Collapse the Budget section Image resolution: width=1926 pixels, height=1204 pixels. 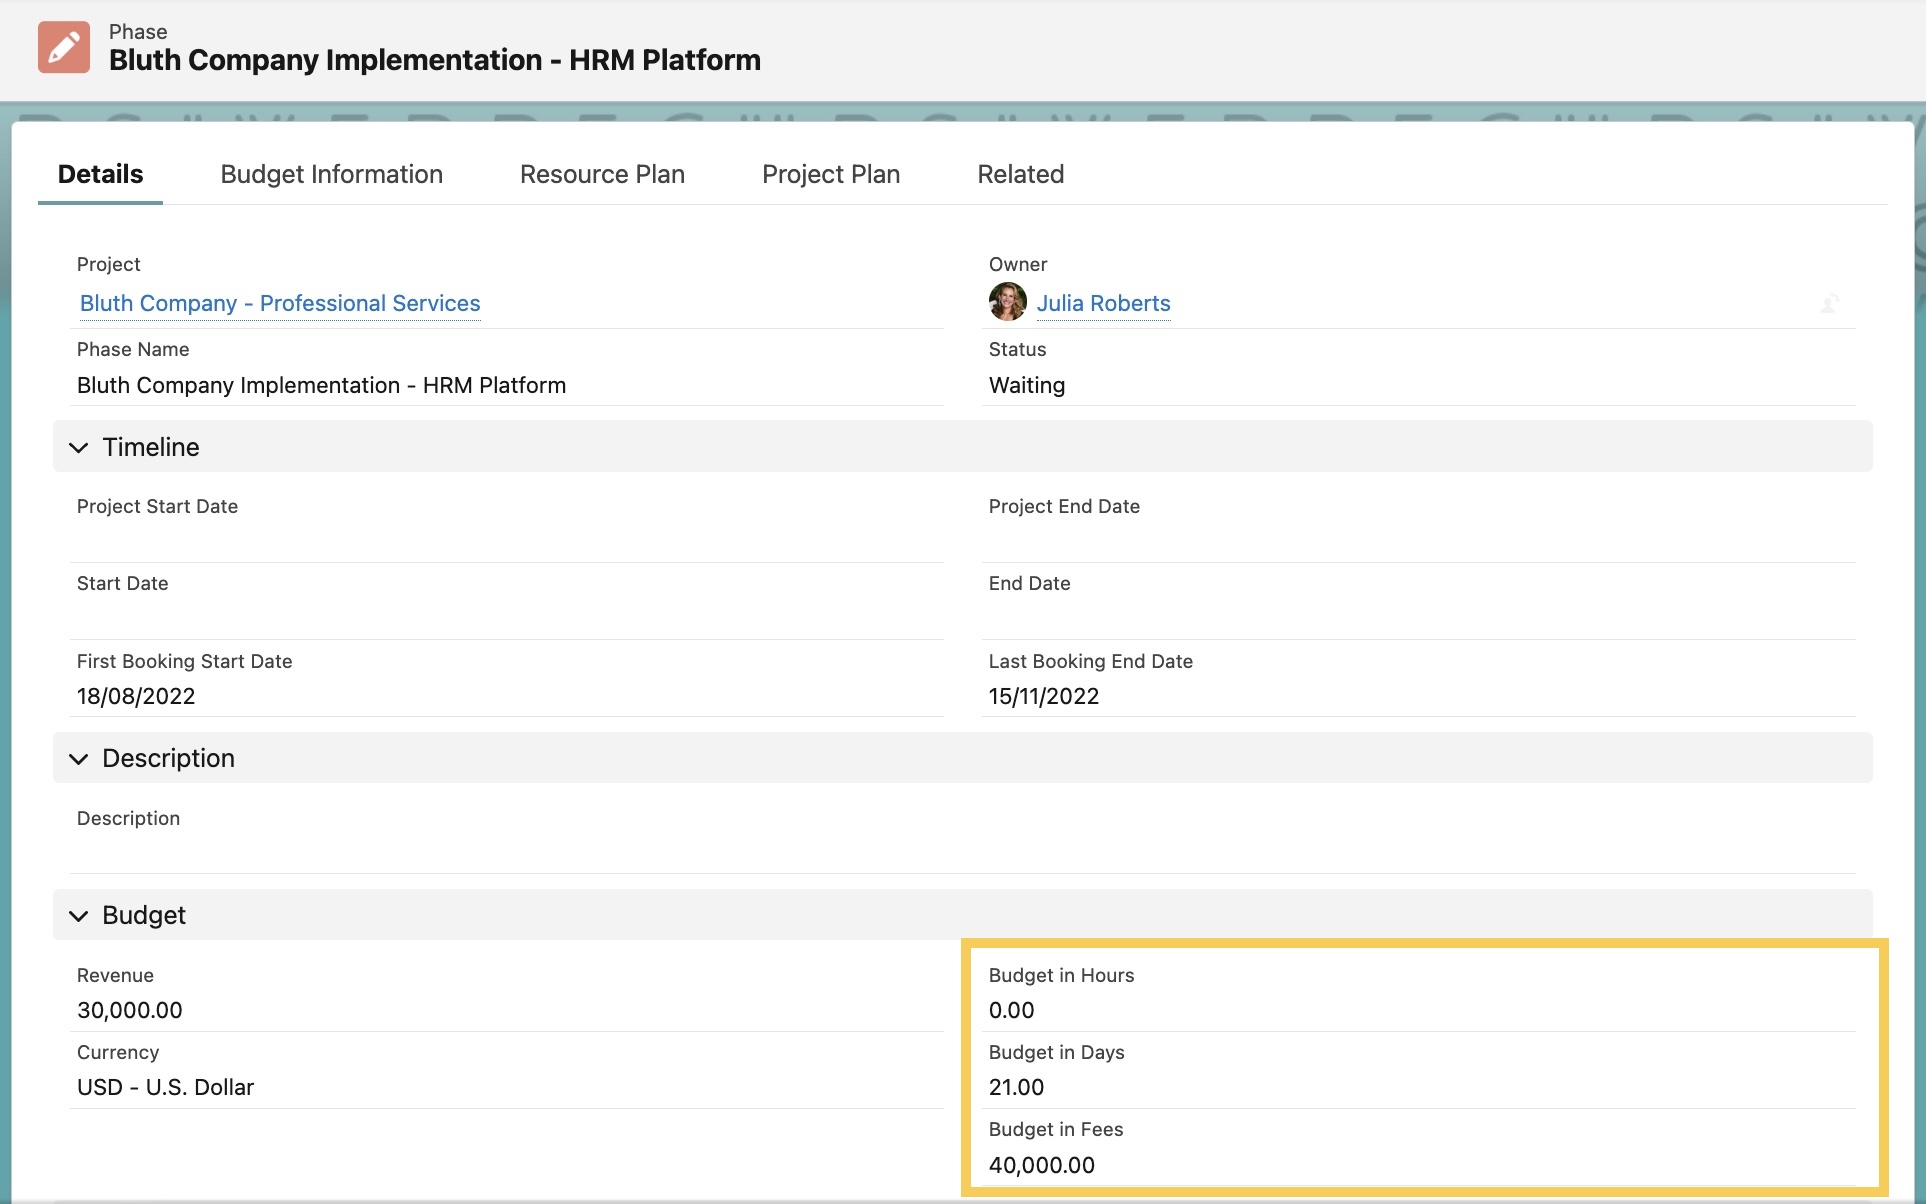tap(79, 915)
